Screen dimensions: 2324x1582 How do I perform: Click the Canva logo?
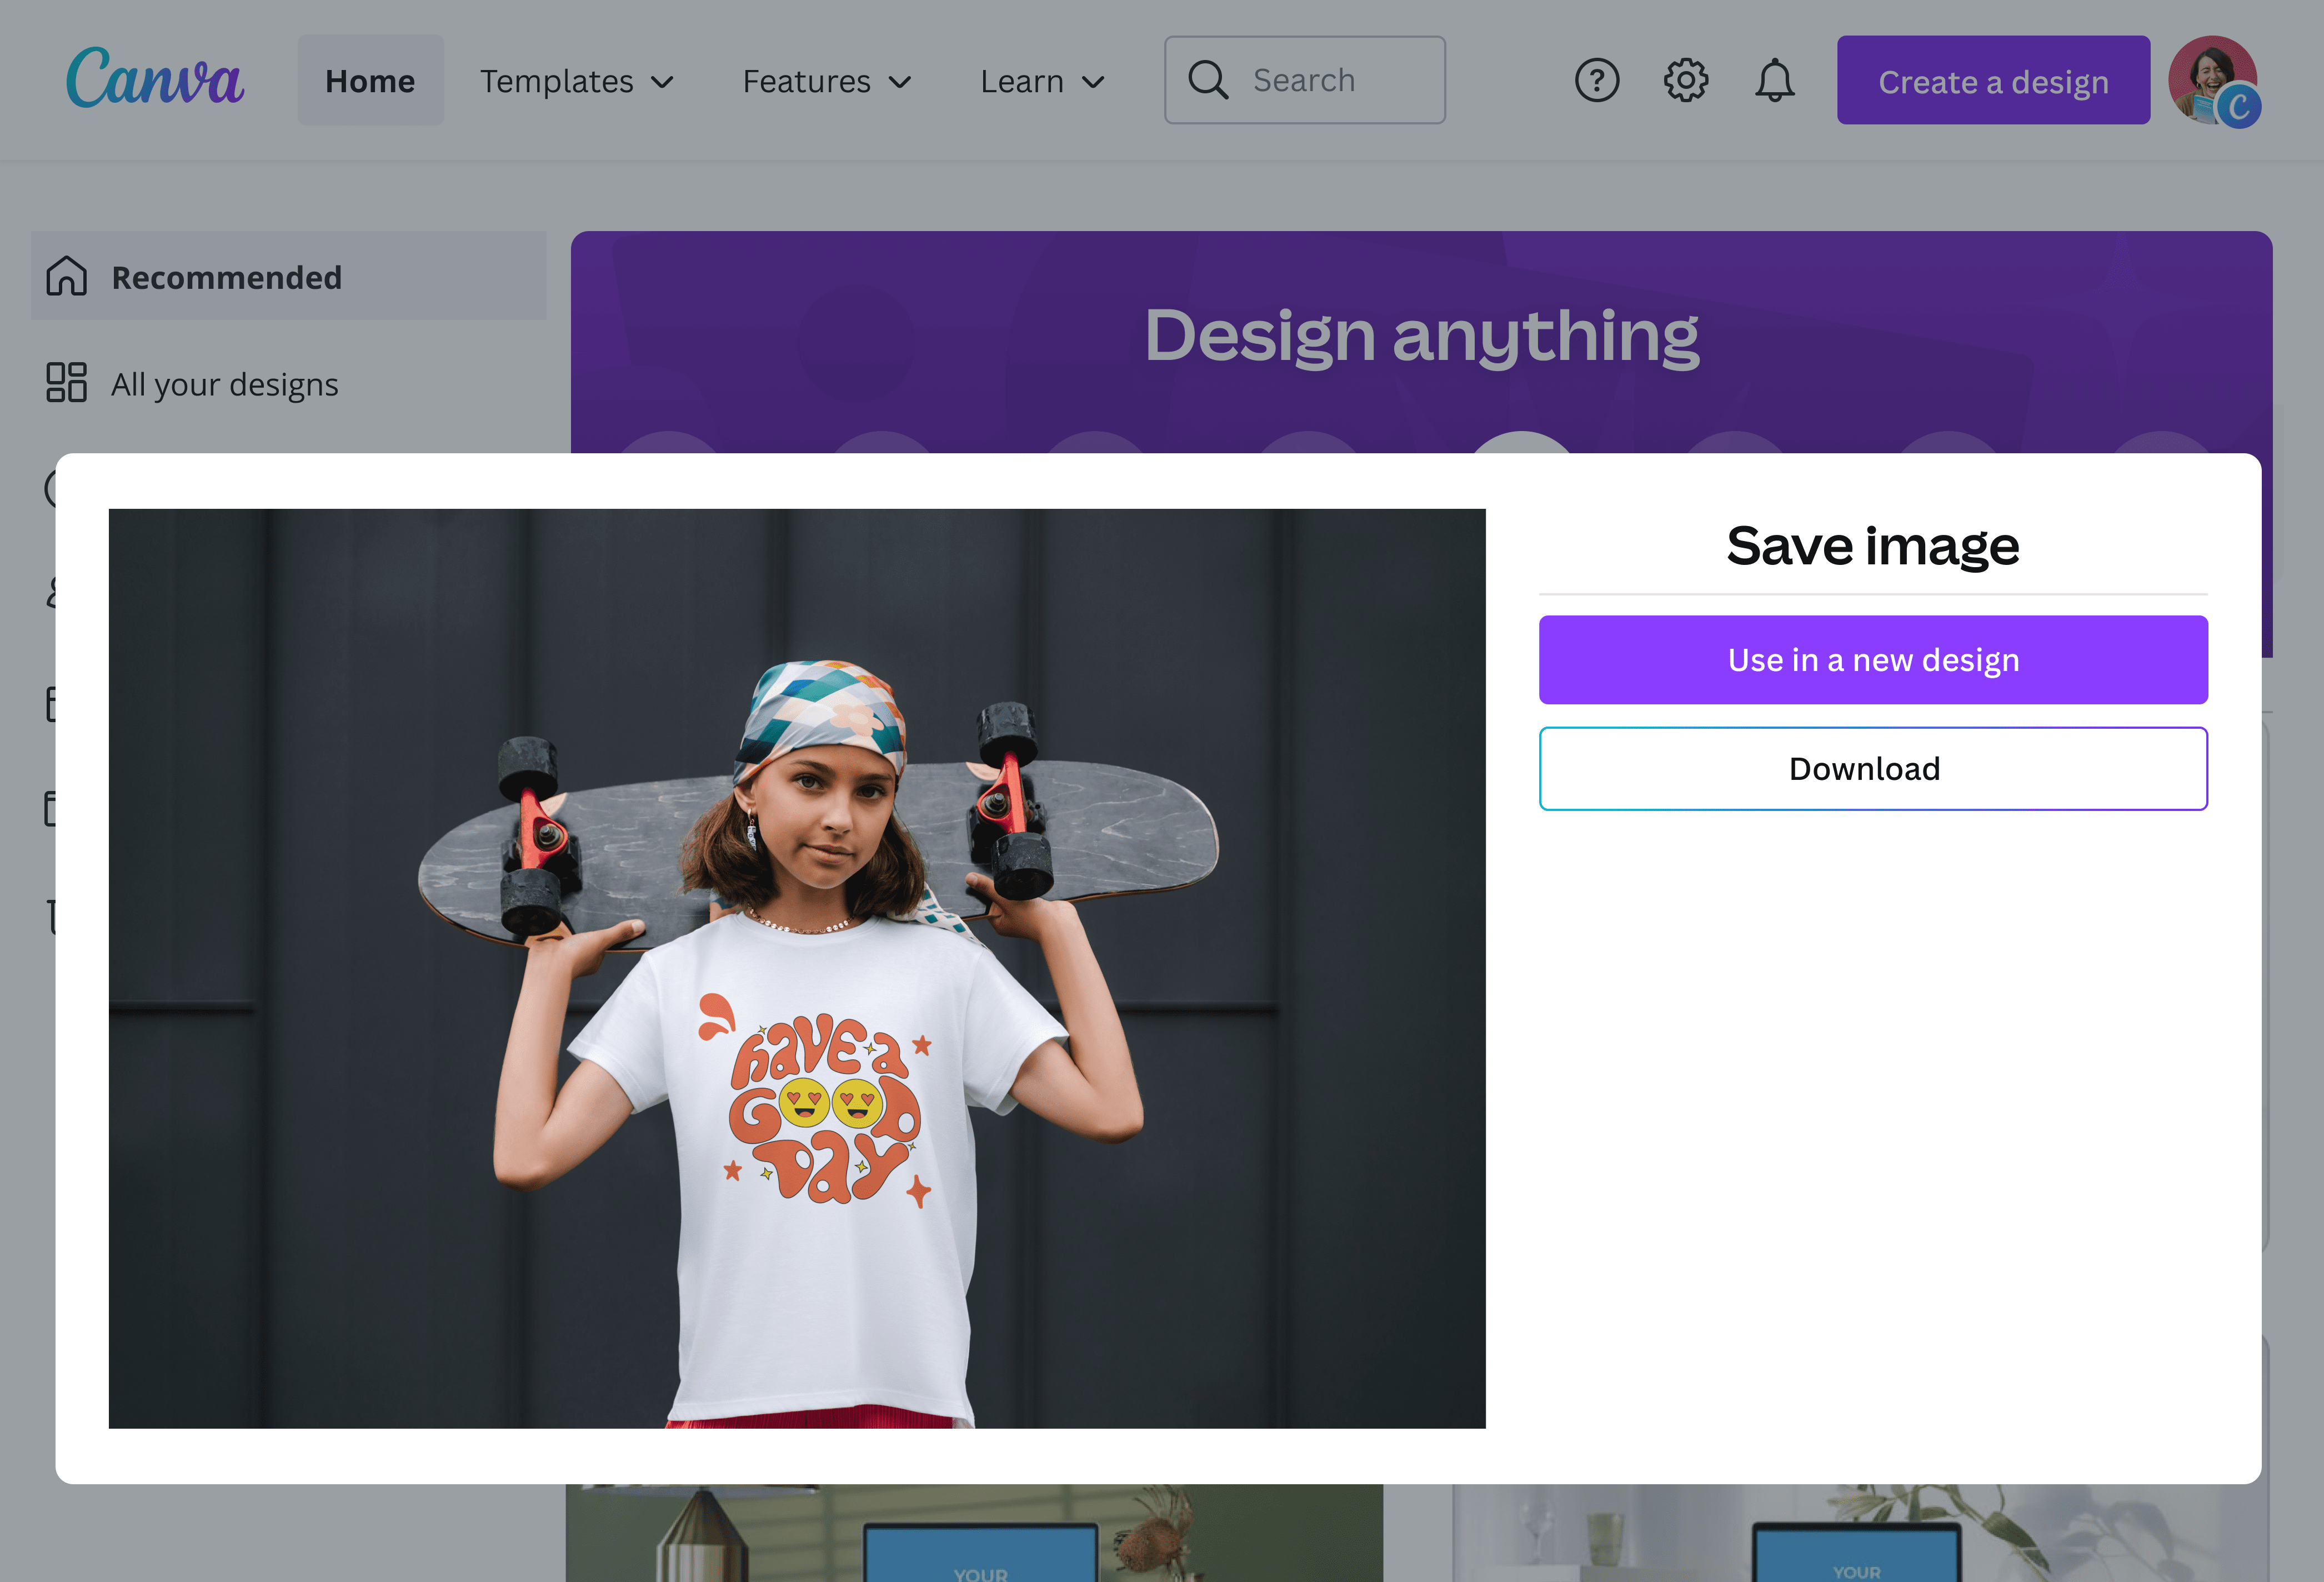coord(155,80)
